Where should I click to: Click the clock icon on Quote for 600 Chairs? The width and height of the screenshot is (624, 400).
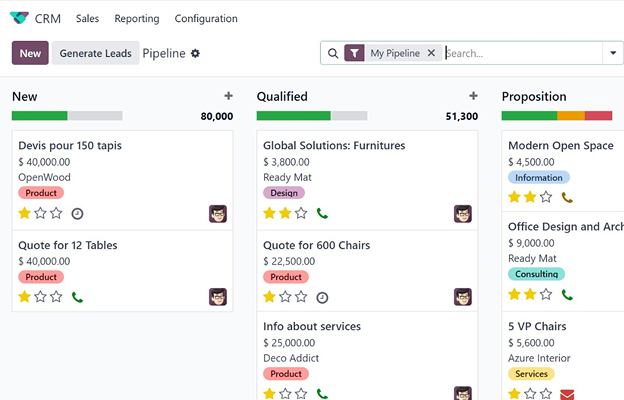pyautogui.click(x=322, y=297)
